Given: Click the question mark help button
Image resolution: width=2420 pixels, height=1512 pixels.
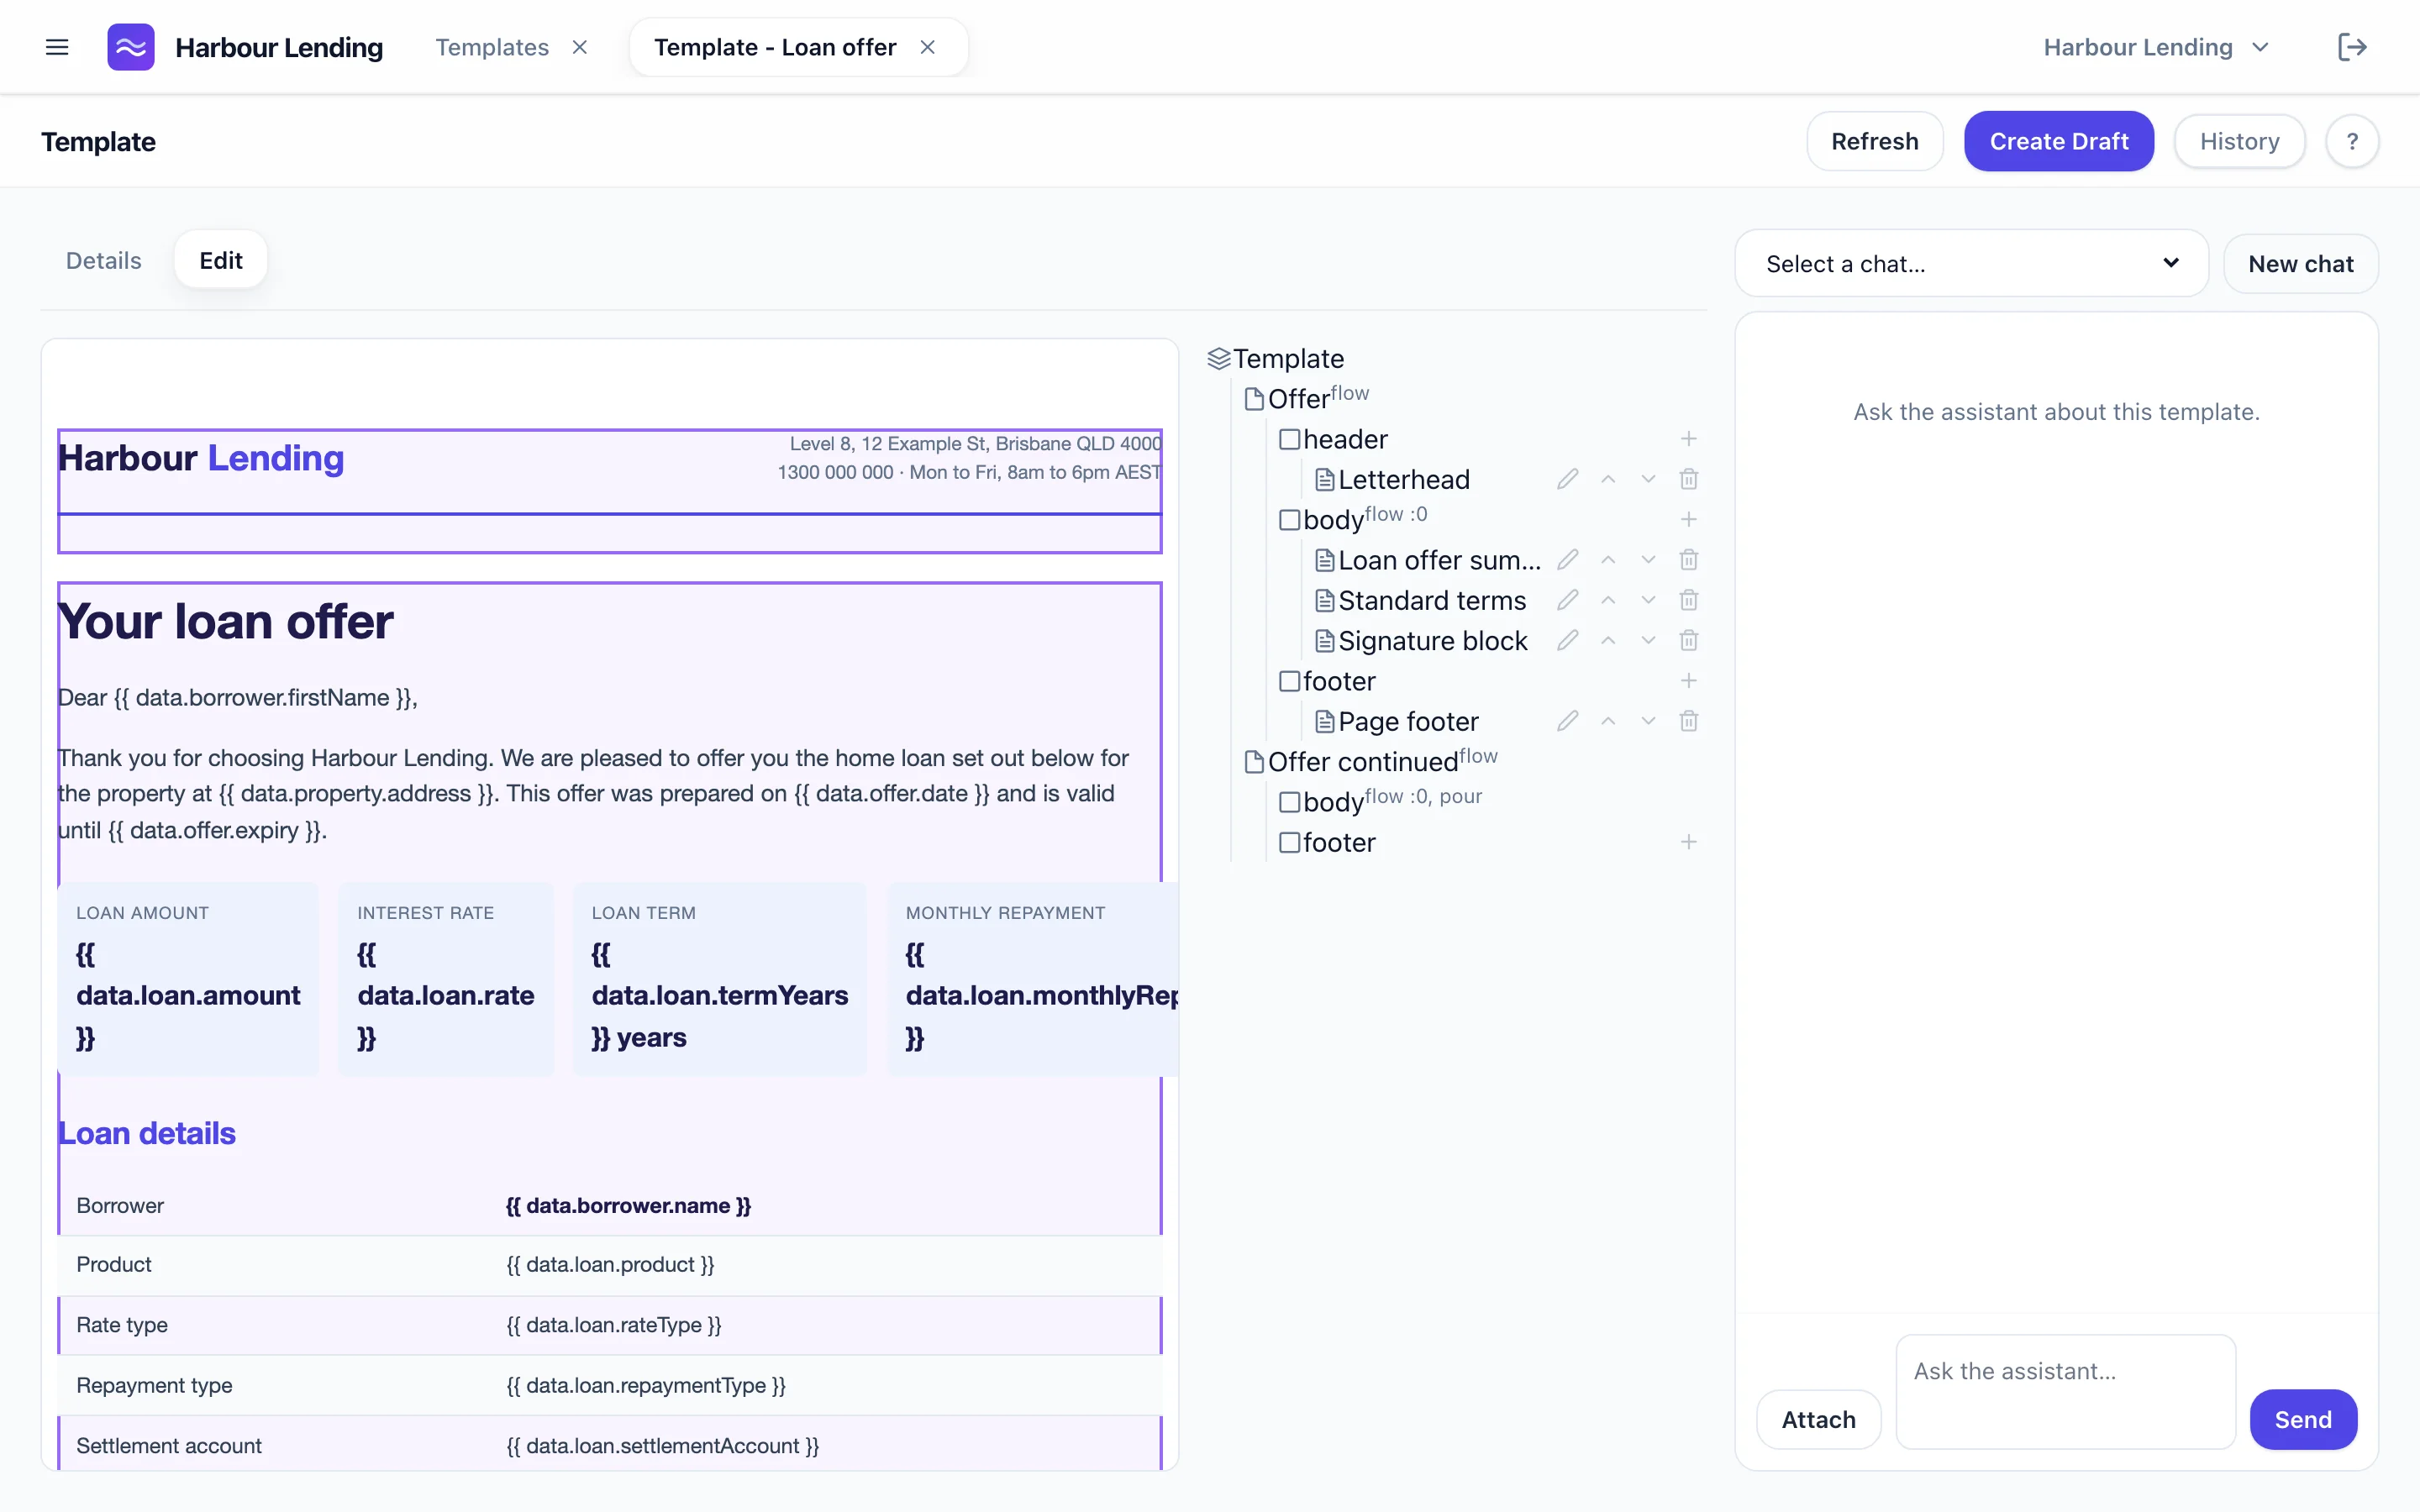Looking at the screenshot, I should (x=2351, y=141).
